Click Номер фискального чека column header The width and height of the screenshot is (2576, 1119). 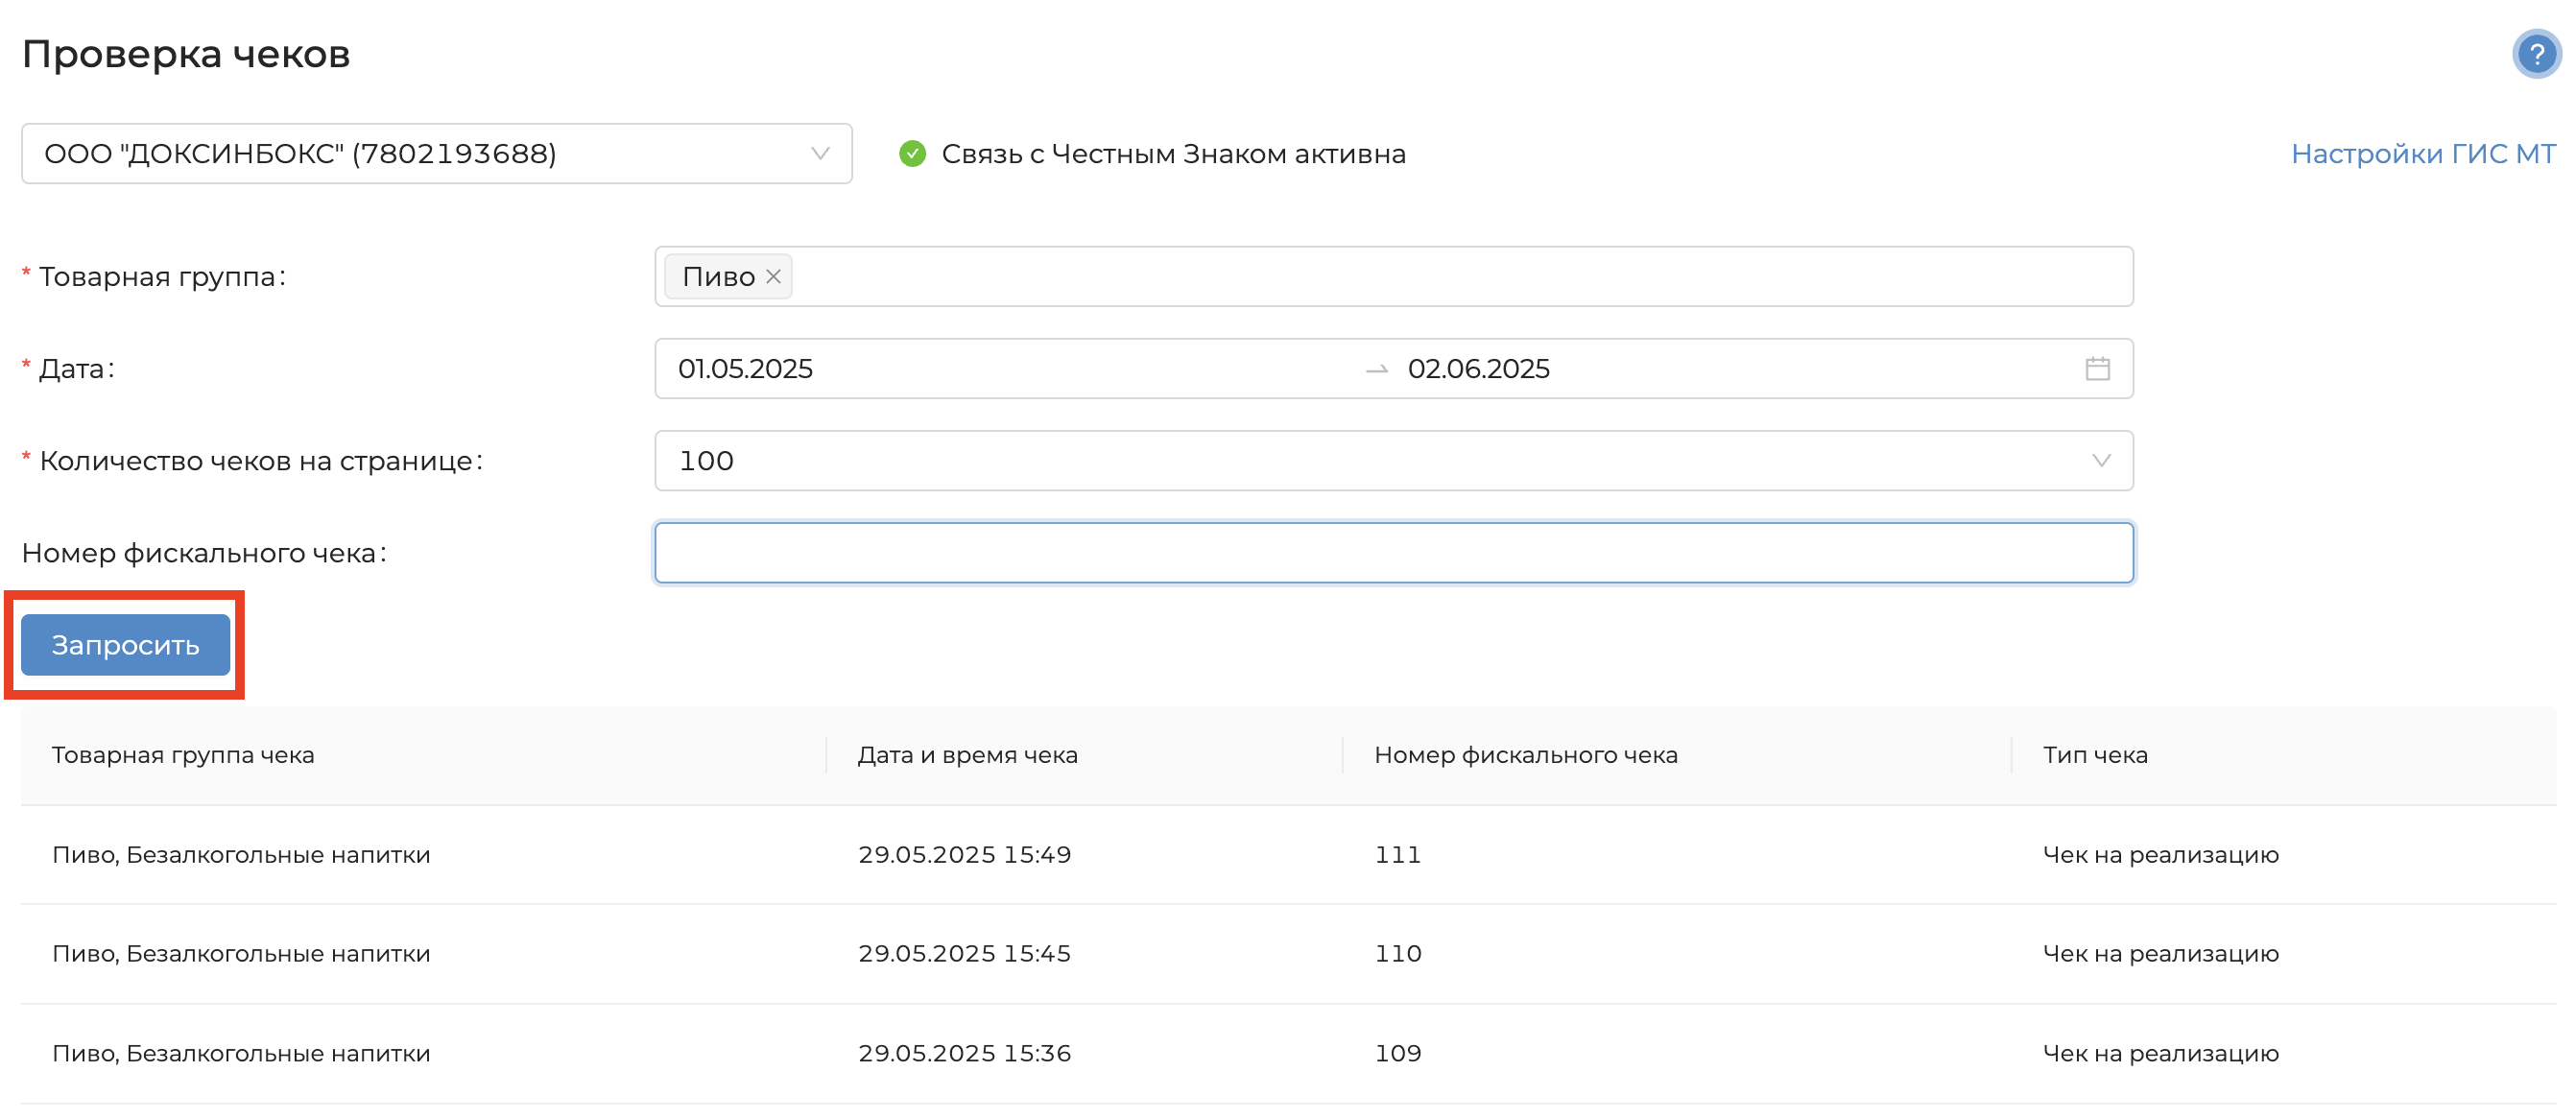1525,755
